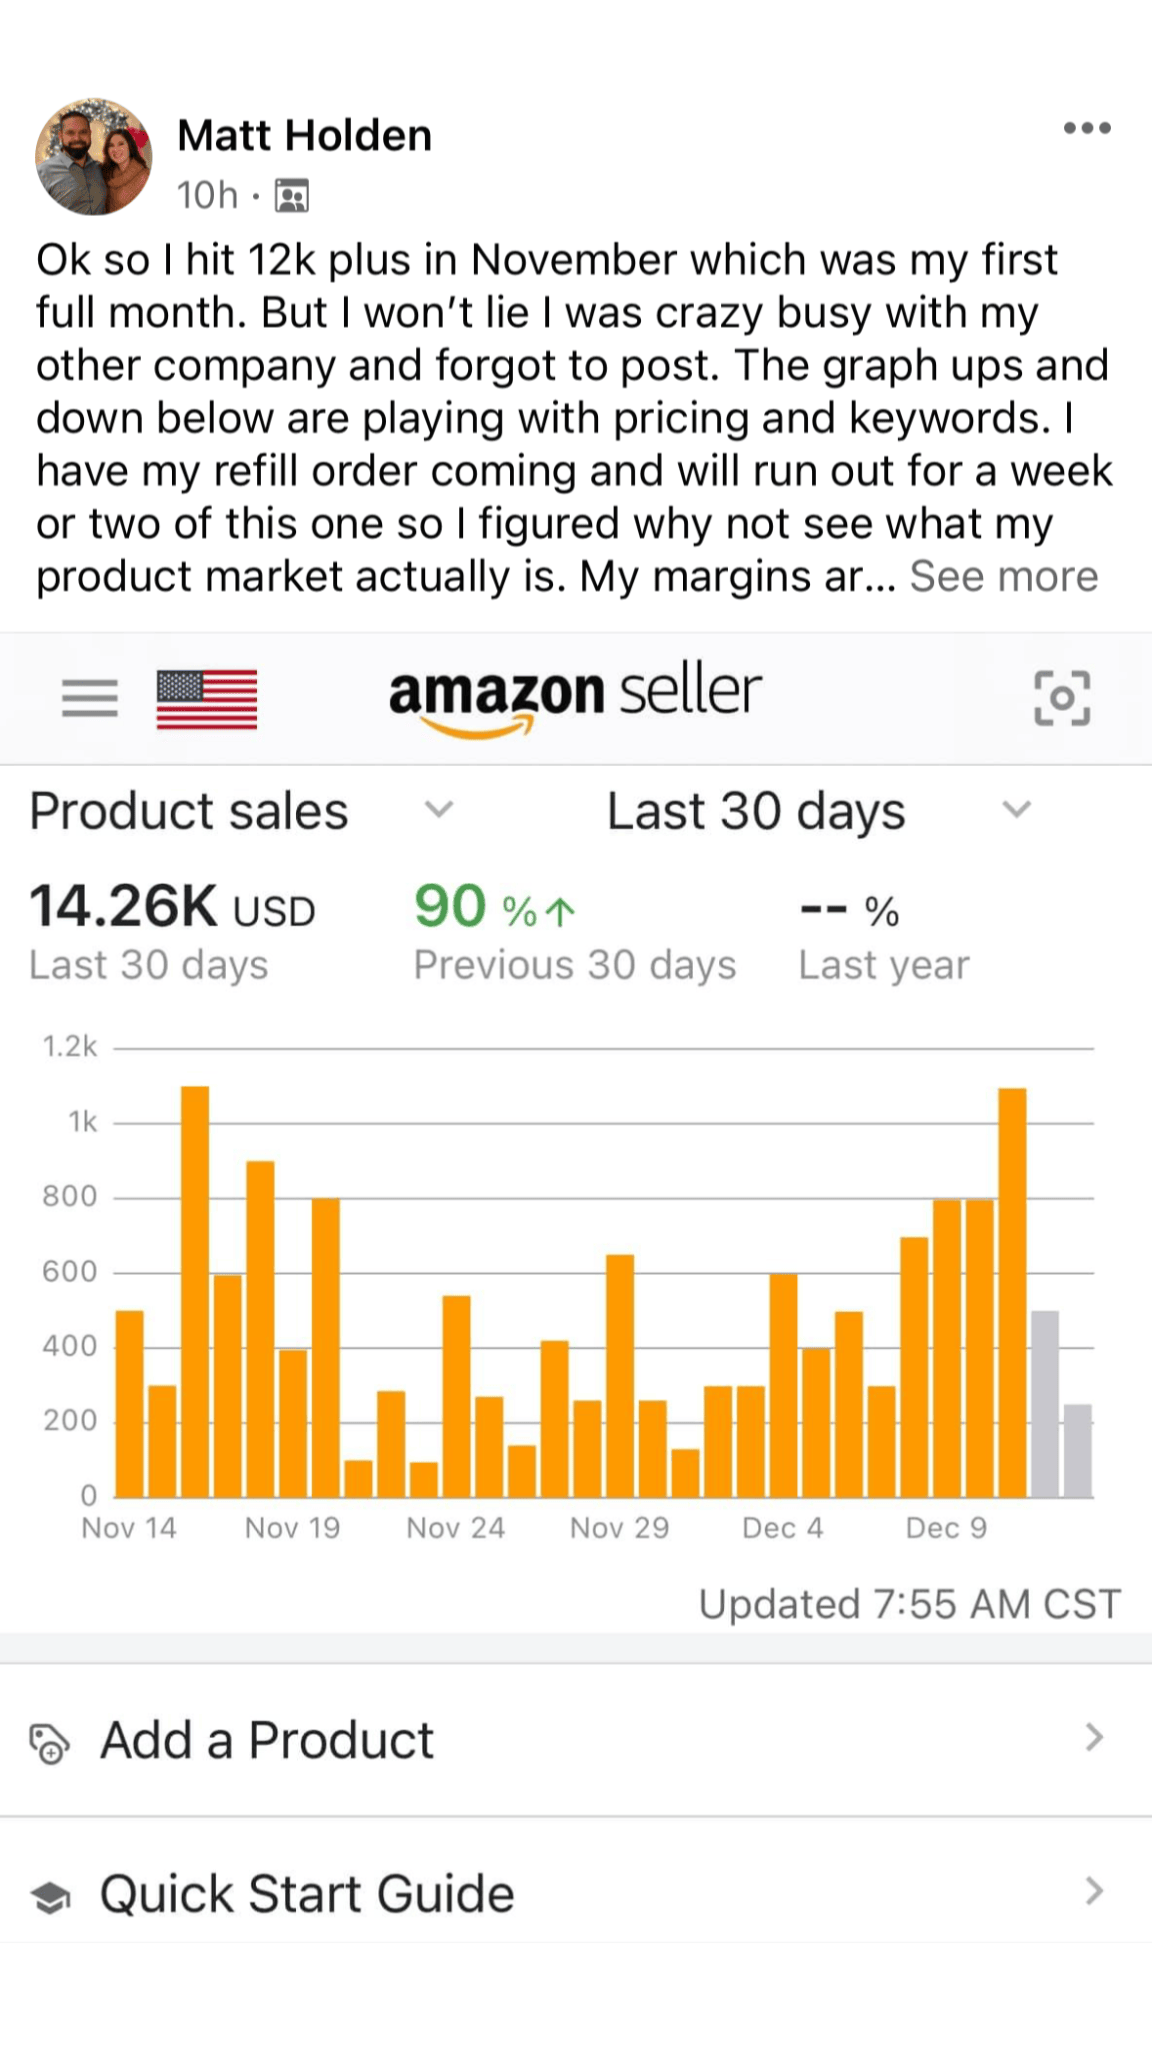Tap the Amazon Seller hamburger menu icon
Screen dimensions: 1152x2048
point(90,698)
